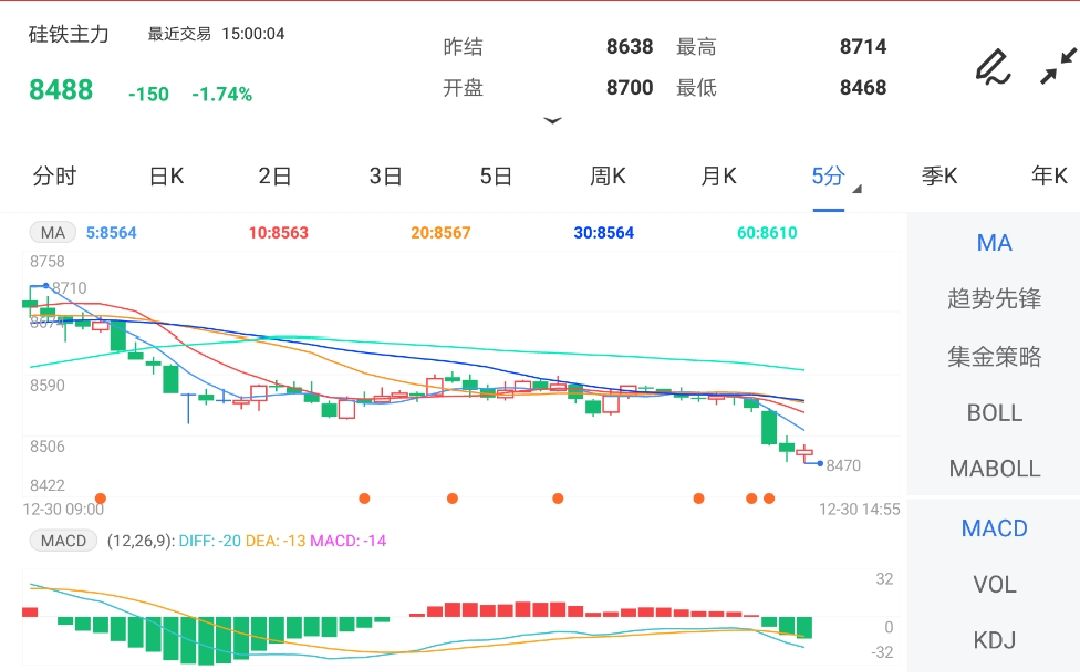Tap the 昨结 8638 value
This screenshot has height=672, width=1080.
(630, 47)
